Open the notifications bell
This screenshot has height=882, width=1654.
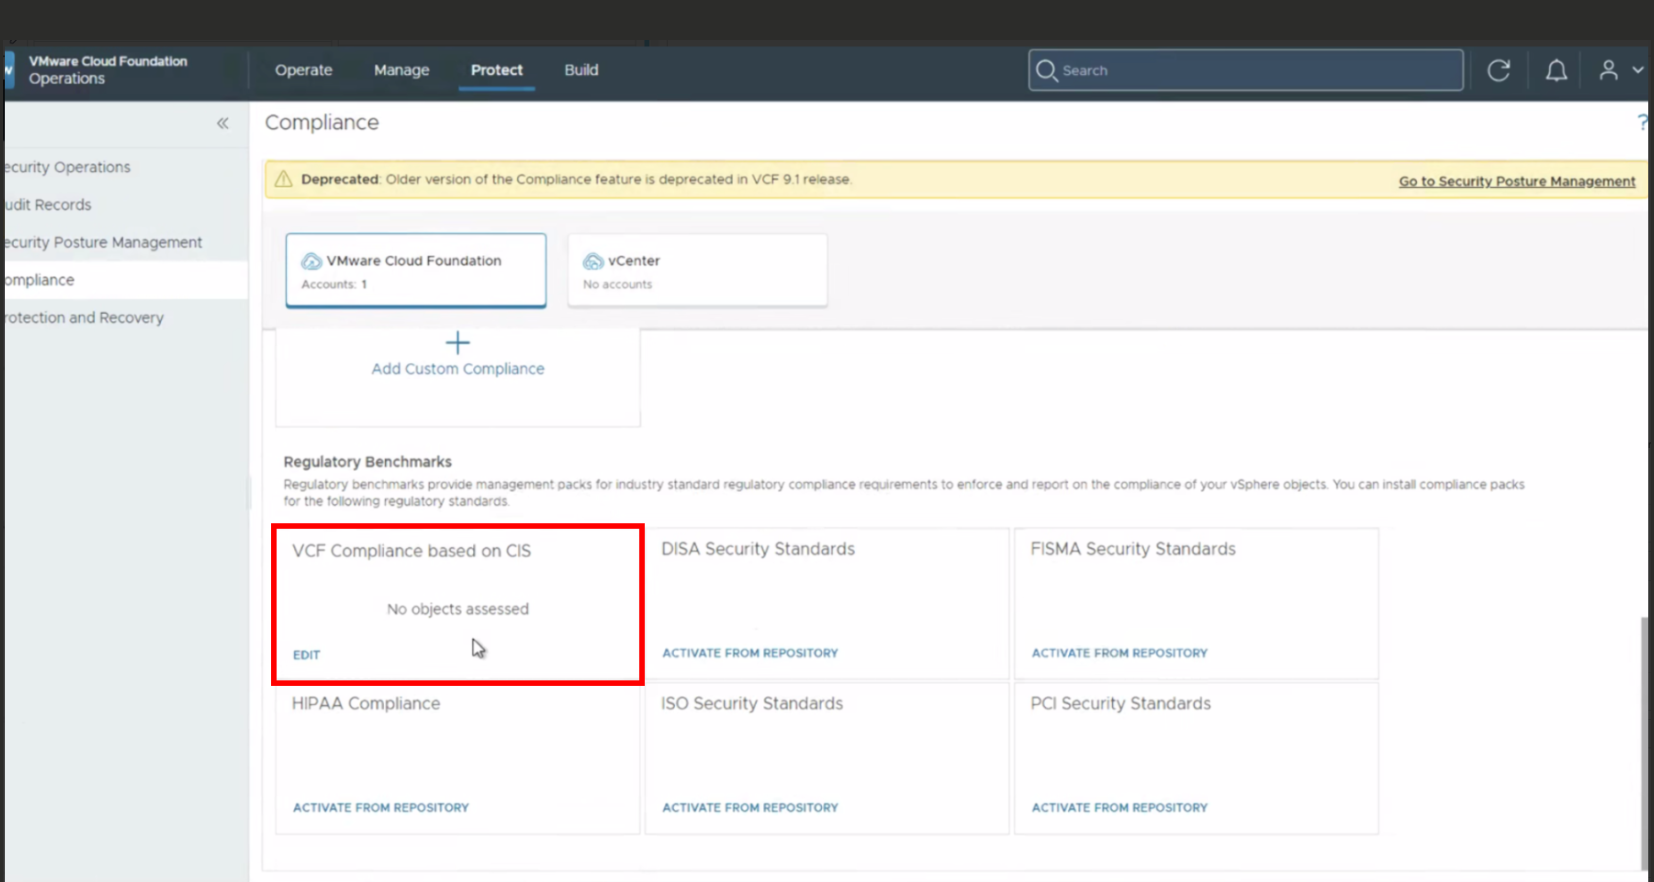[1556, 70]
